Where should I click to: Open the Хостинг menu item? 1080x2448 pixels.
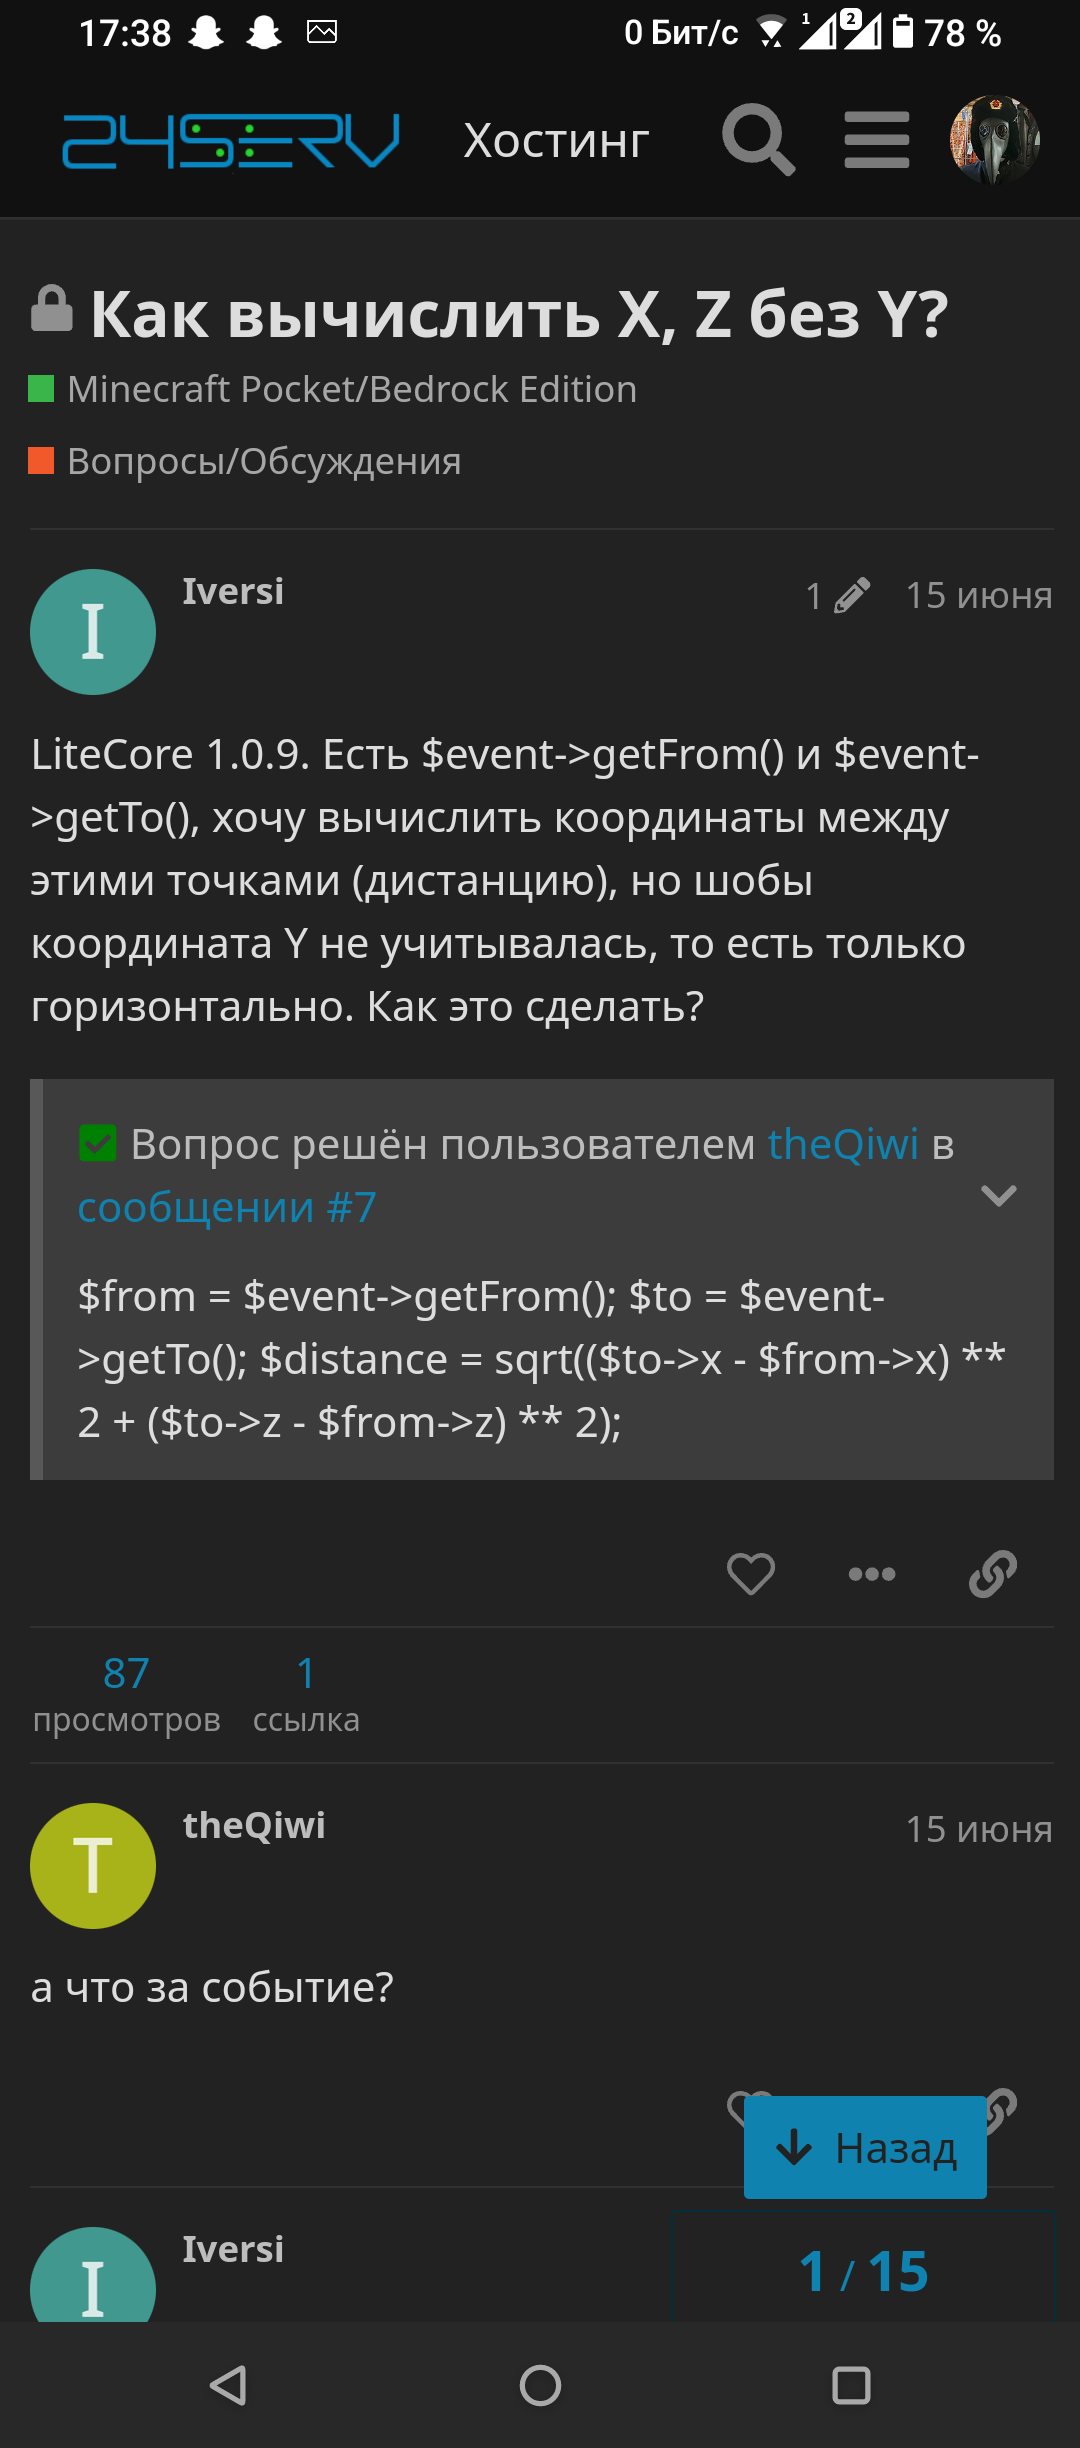click(x=556, y=141)
